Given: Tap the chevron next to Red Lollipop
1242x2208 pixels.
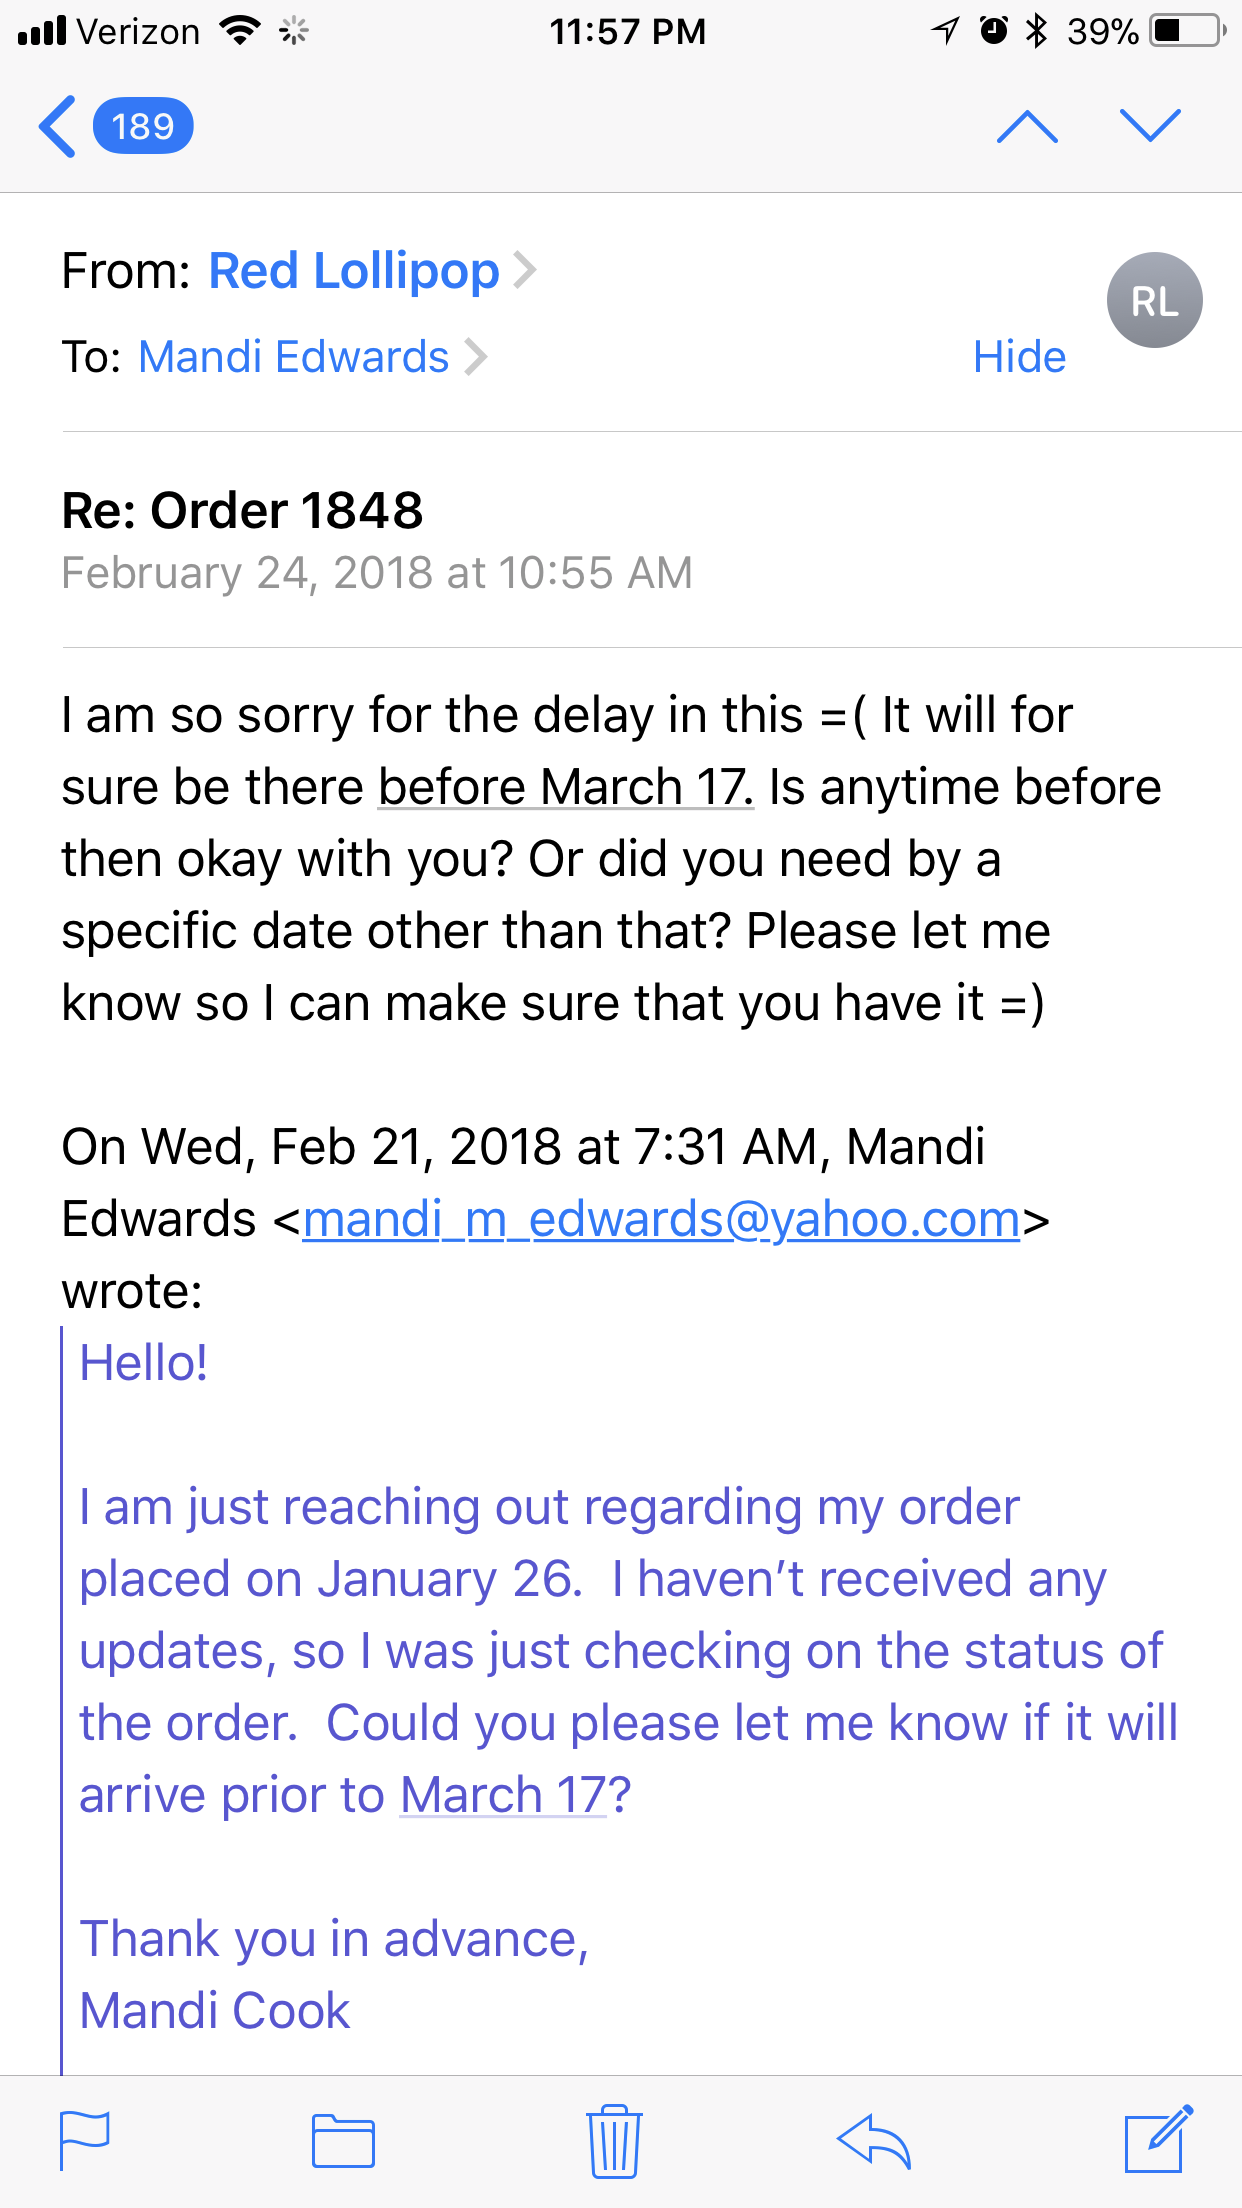Looking at the screenshot, I should coord(525,270).
